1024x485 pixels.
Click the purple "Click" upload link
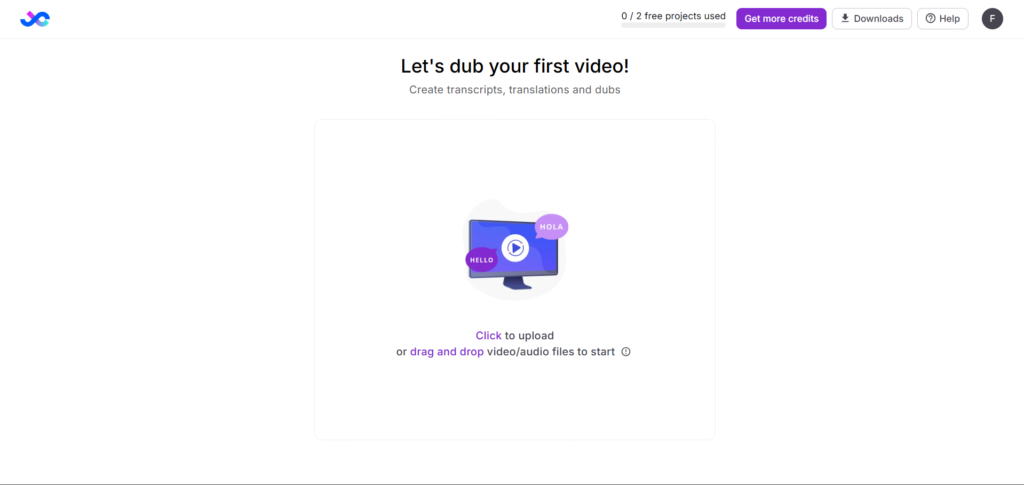[488, 336]
